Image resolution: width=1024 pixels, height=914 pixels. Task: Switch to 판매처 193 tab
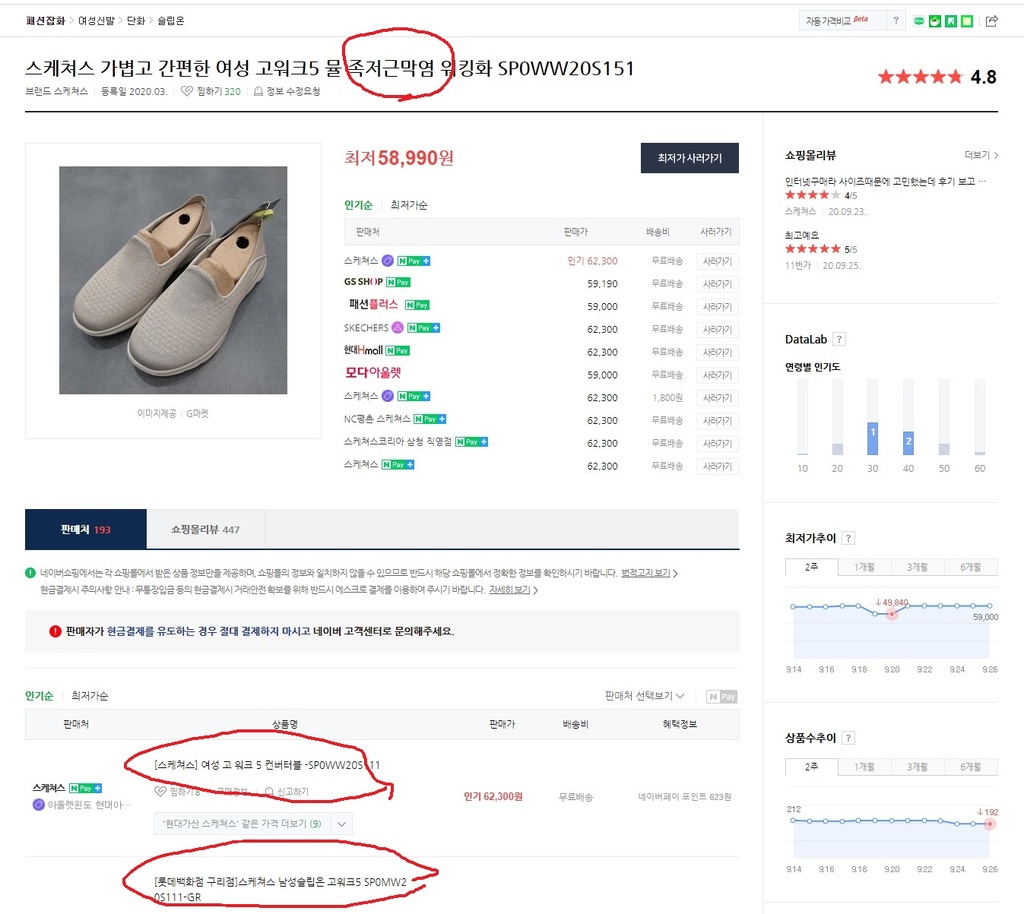pyautogui.click(x=86, y=529)
